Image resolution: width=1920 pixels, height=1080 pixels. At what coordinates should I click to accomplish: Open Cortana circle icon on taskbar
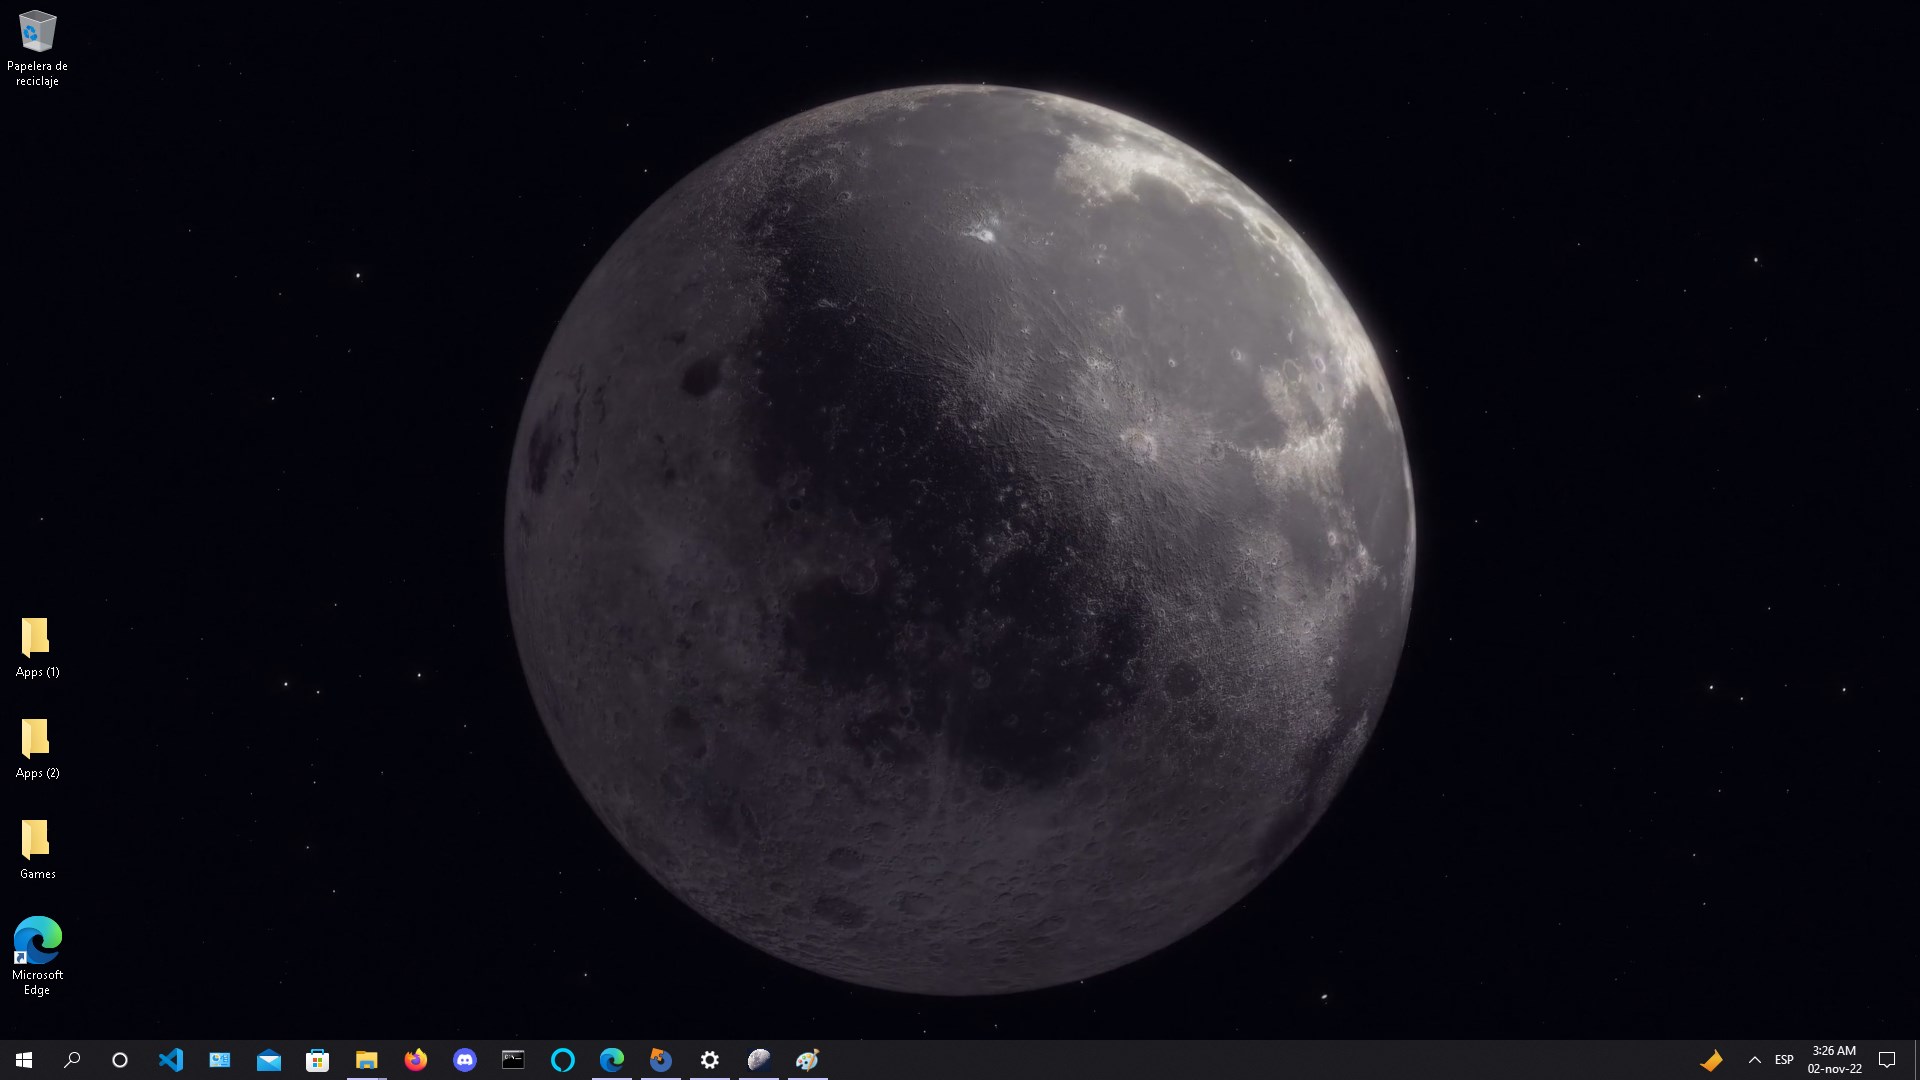click(x=120, y=1060)
